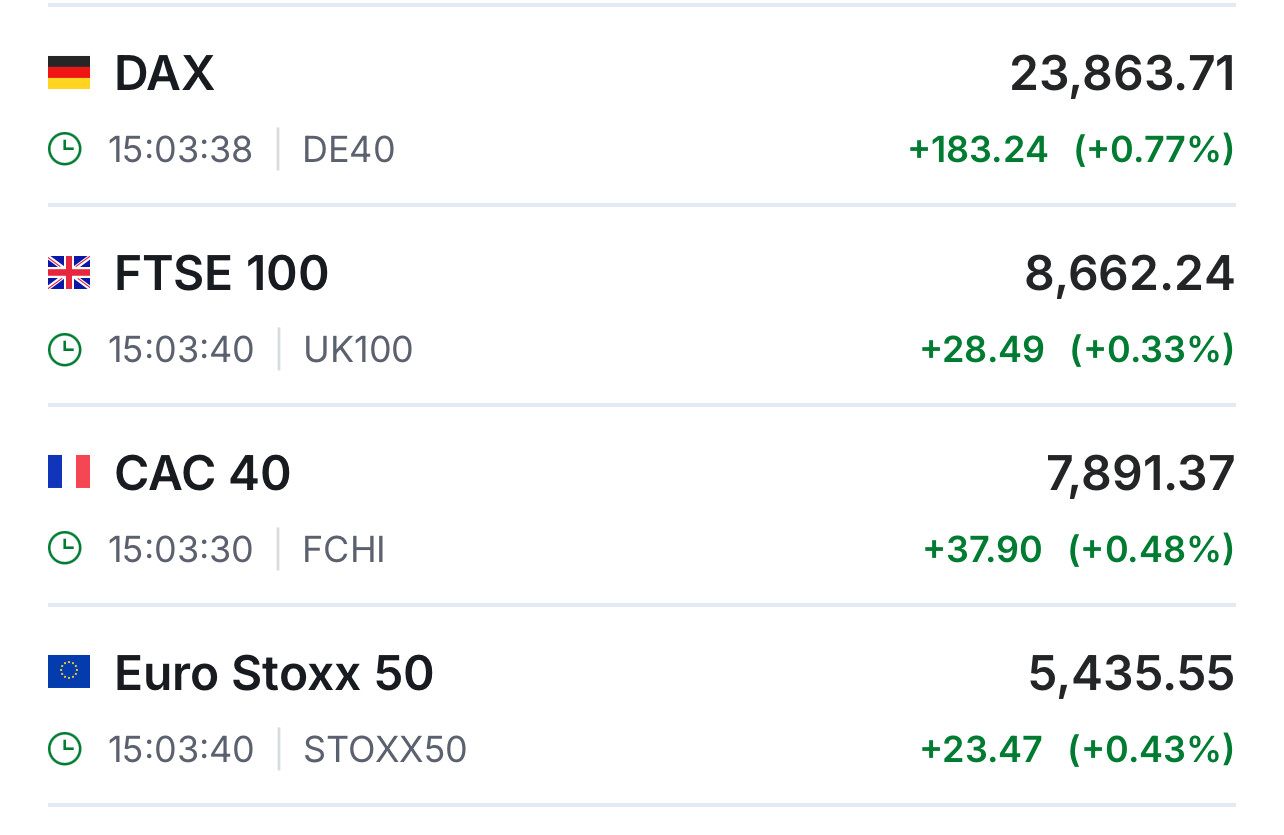
Task: Click the CAC 40 price 7,891.37
Action: click(1140, 473)
